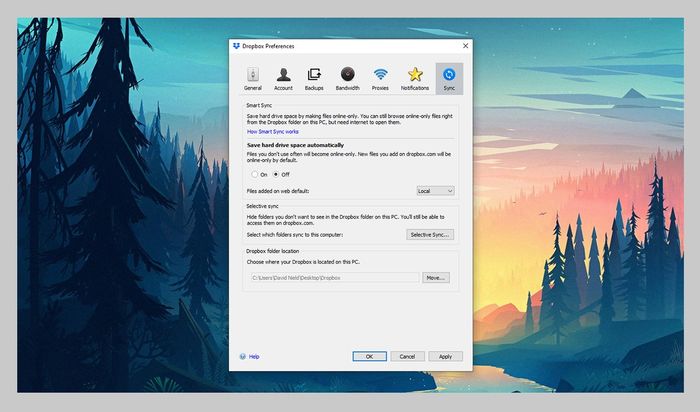Viewport: 700px width, 412px height.
Task: Click the Dropbox folder path field
Action: pos(333,277)
